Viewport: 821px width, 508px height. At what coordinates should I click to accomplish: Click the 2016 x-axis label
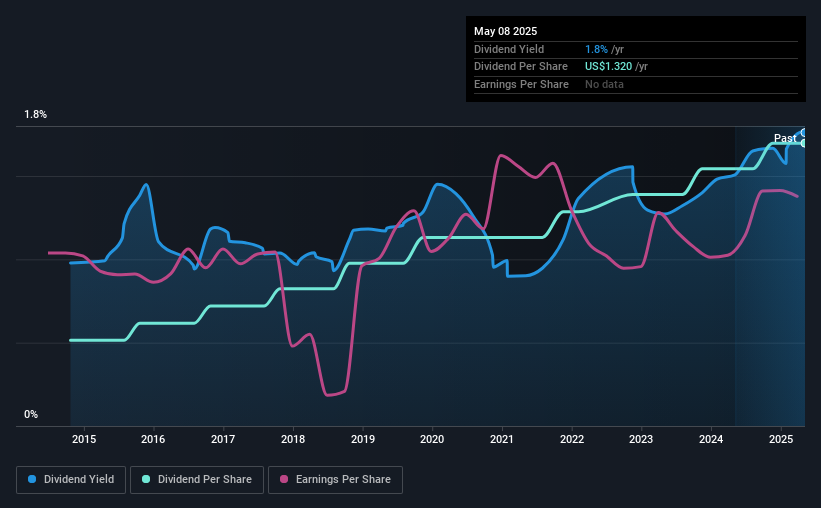click(x=153, y=439)
